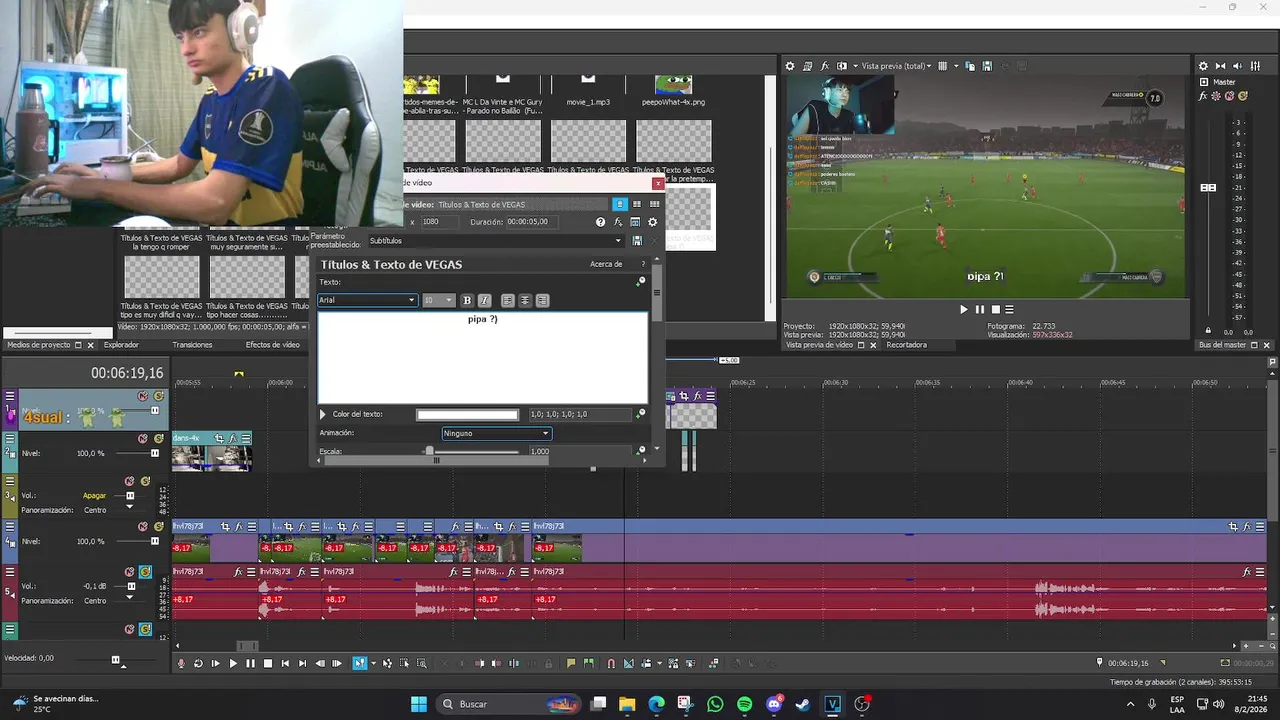
Task: Open video output FX in preview toolbar
Action: [x=825, y=66]
